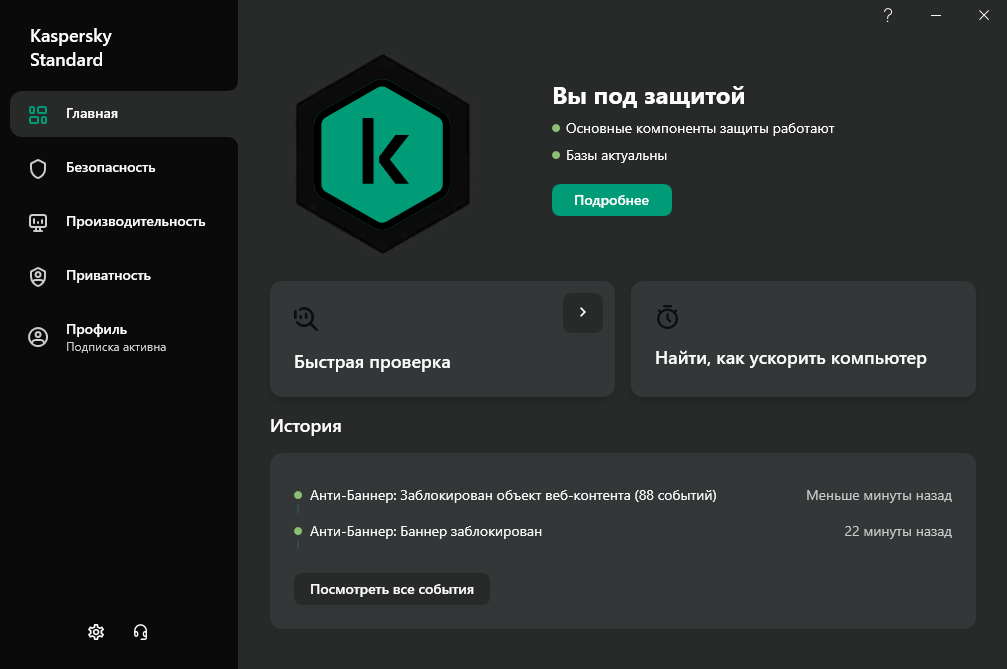
Task: Click the 22 минуты назад timestamp
Action: click(x=898, y=532)
